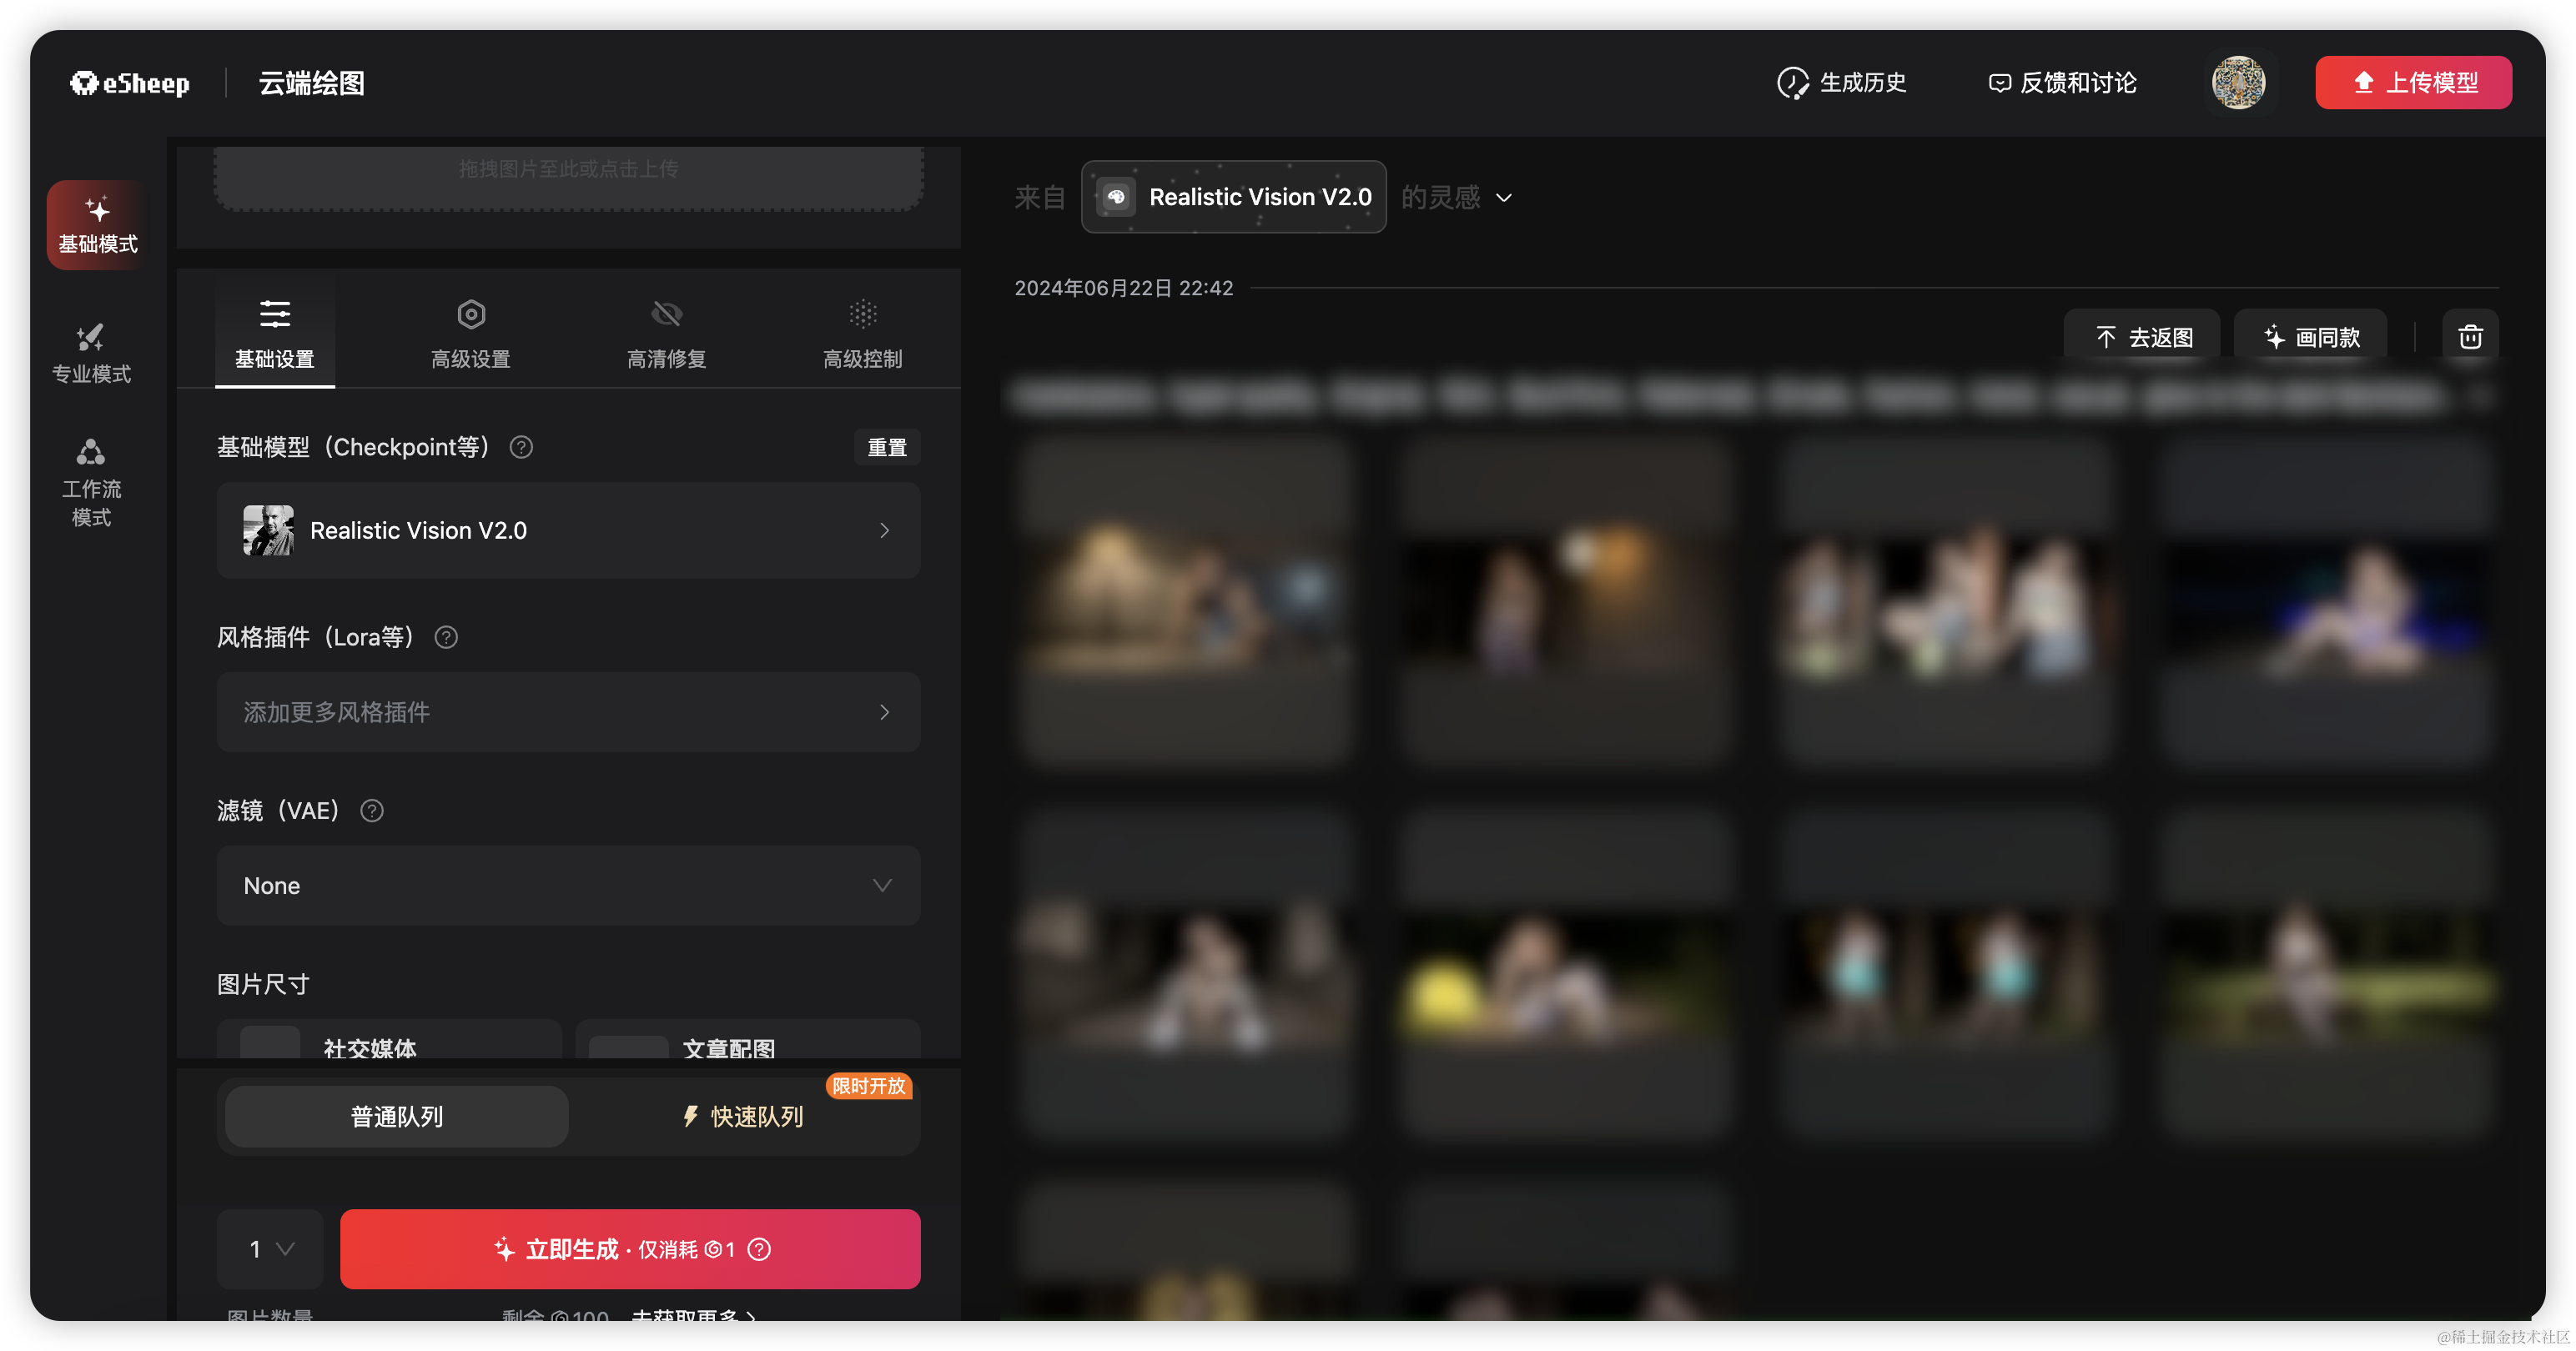Screen dimensions: 2576x1351
Task: Open Realistic Vision V2.0 model selector
Action: 568,530
